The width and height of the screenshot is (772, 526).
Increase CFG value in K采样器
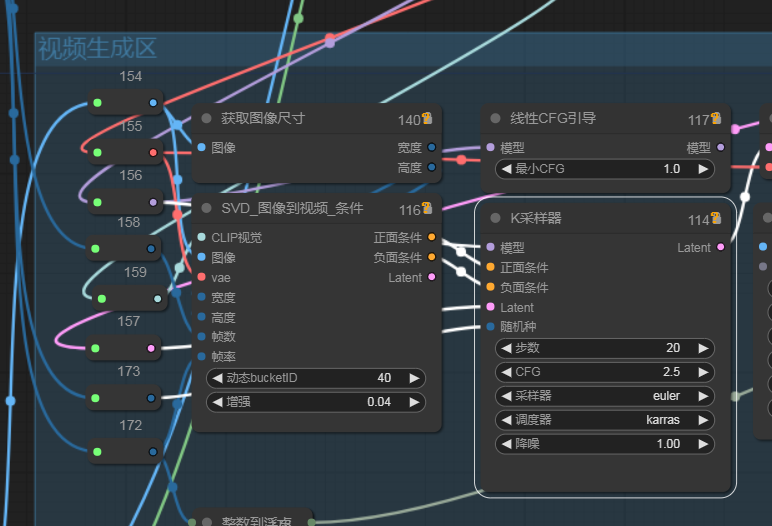coord(703,372)
